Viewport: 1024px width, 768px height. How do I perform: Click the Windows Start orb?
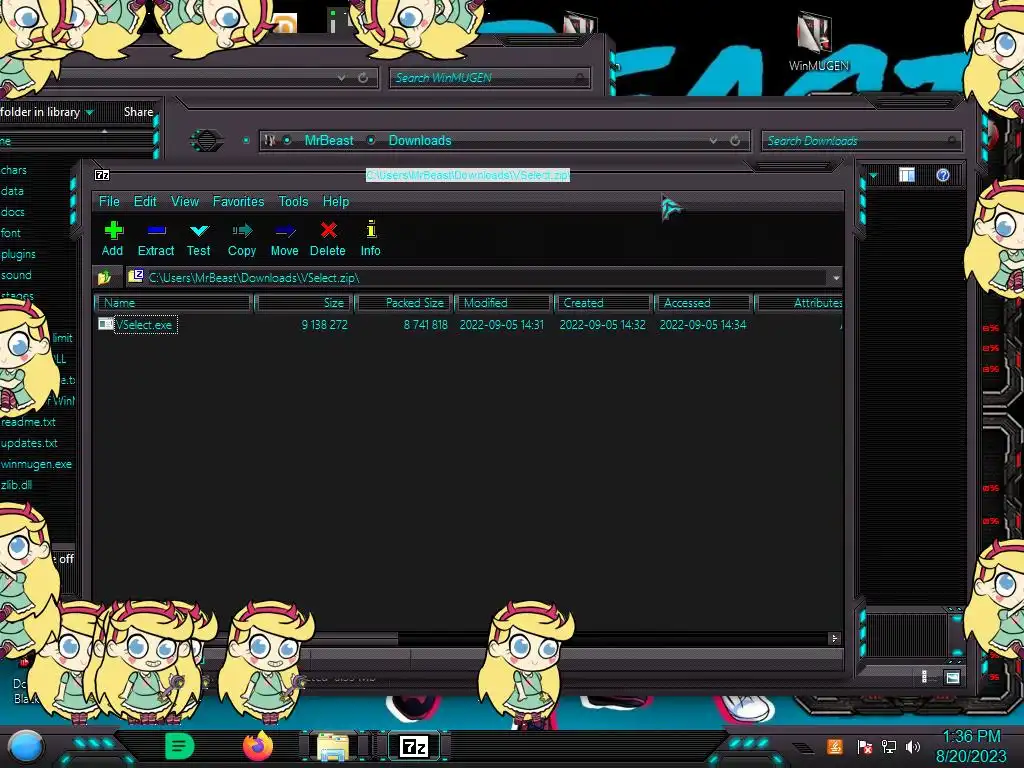(x=26, y=746)
